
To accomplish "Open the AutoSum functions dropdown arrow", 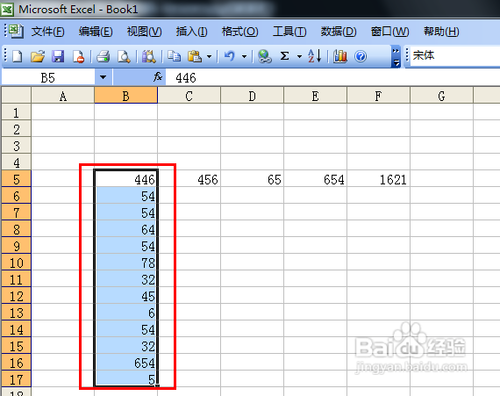I will coord(299,56).
